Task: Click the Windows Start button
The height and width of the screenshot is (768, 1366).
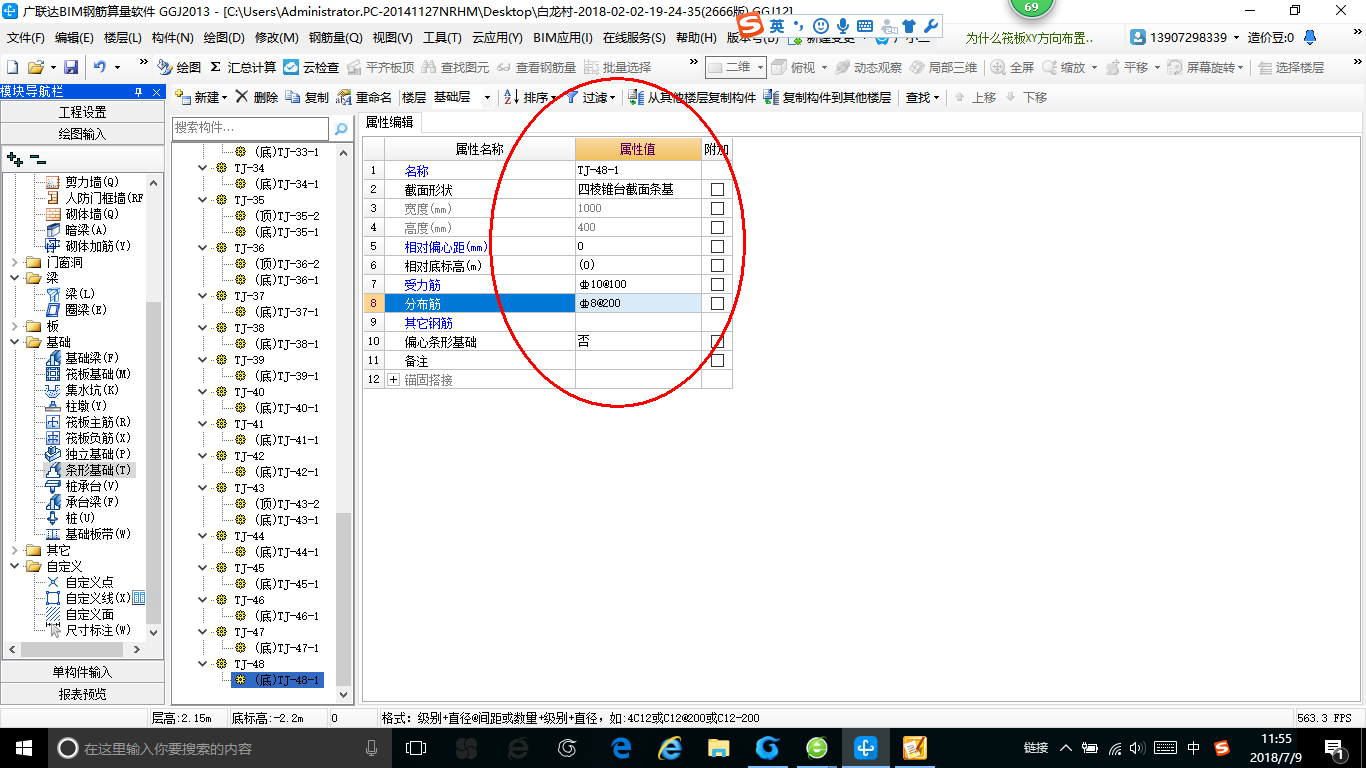Action: click(23, 747)
